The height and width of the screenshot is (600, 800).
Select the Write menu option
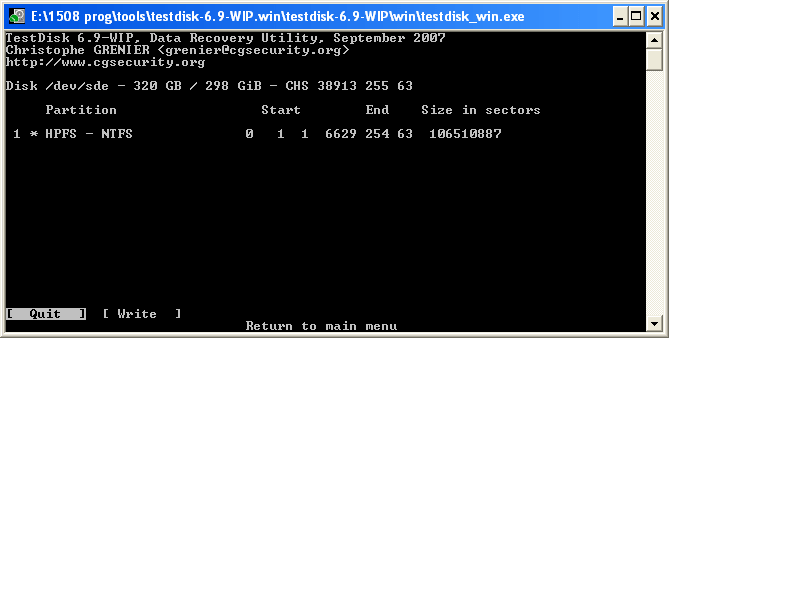tap(142, 314)
